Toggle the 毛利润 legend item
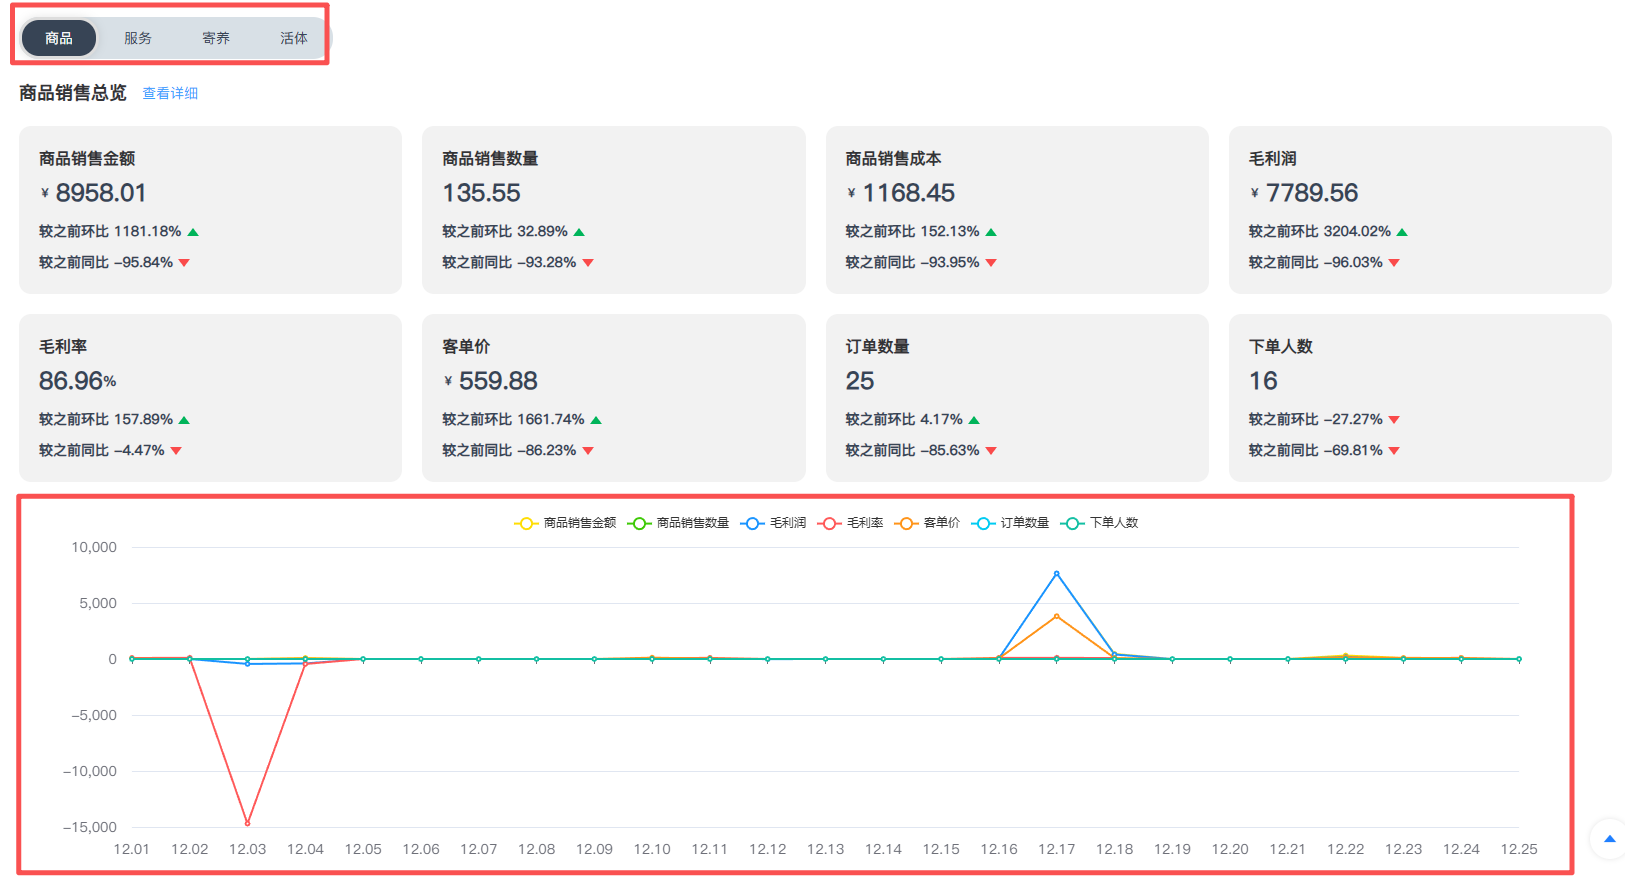The height and width of the screenshot is (878, 1625). [x=774, y=523]
